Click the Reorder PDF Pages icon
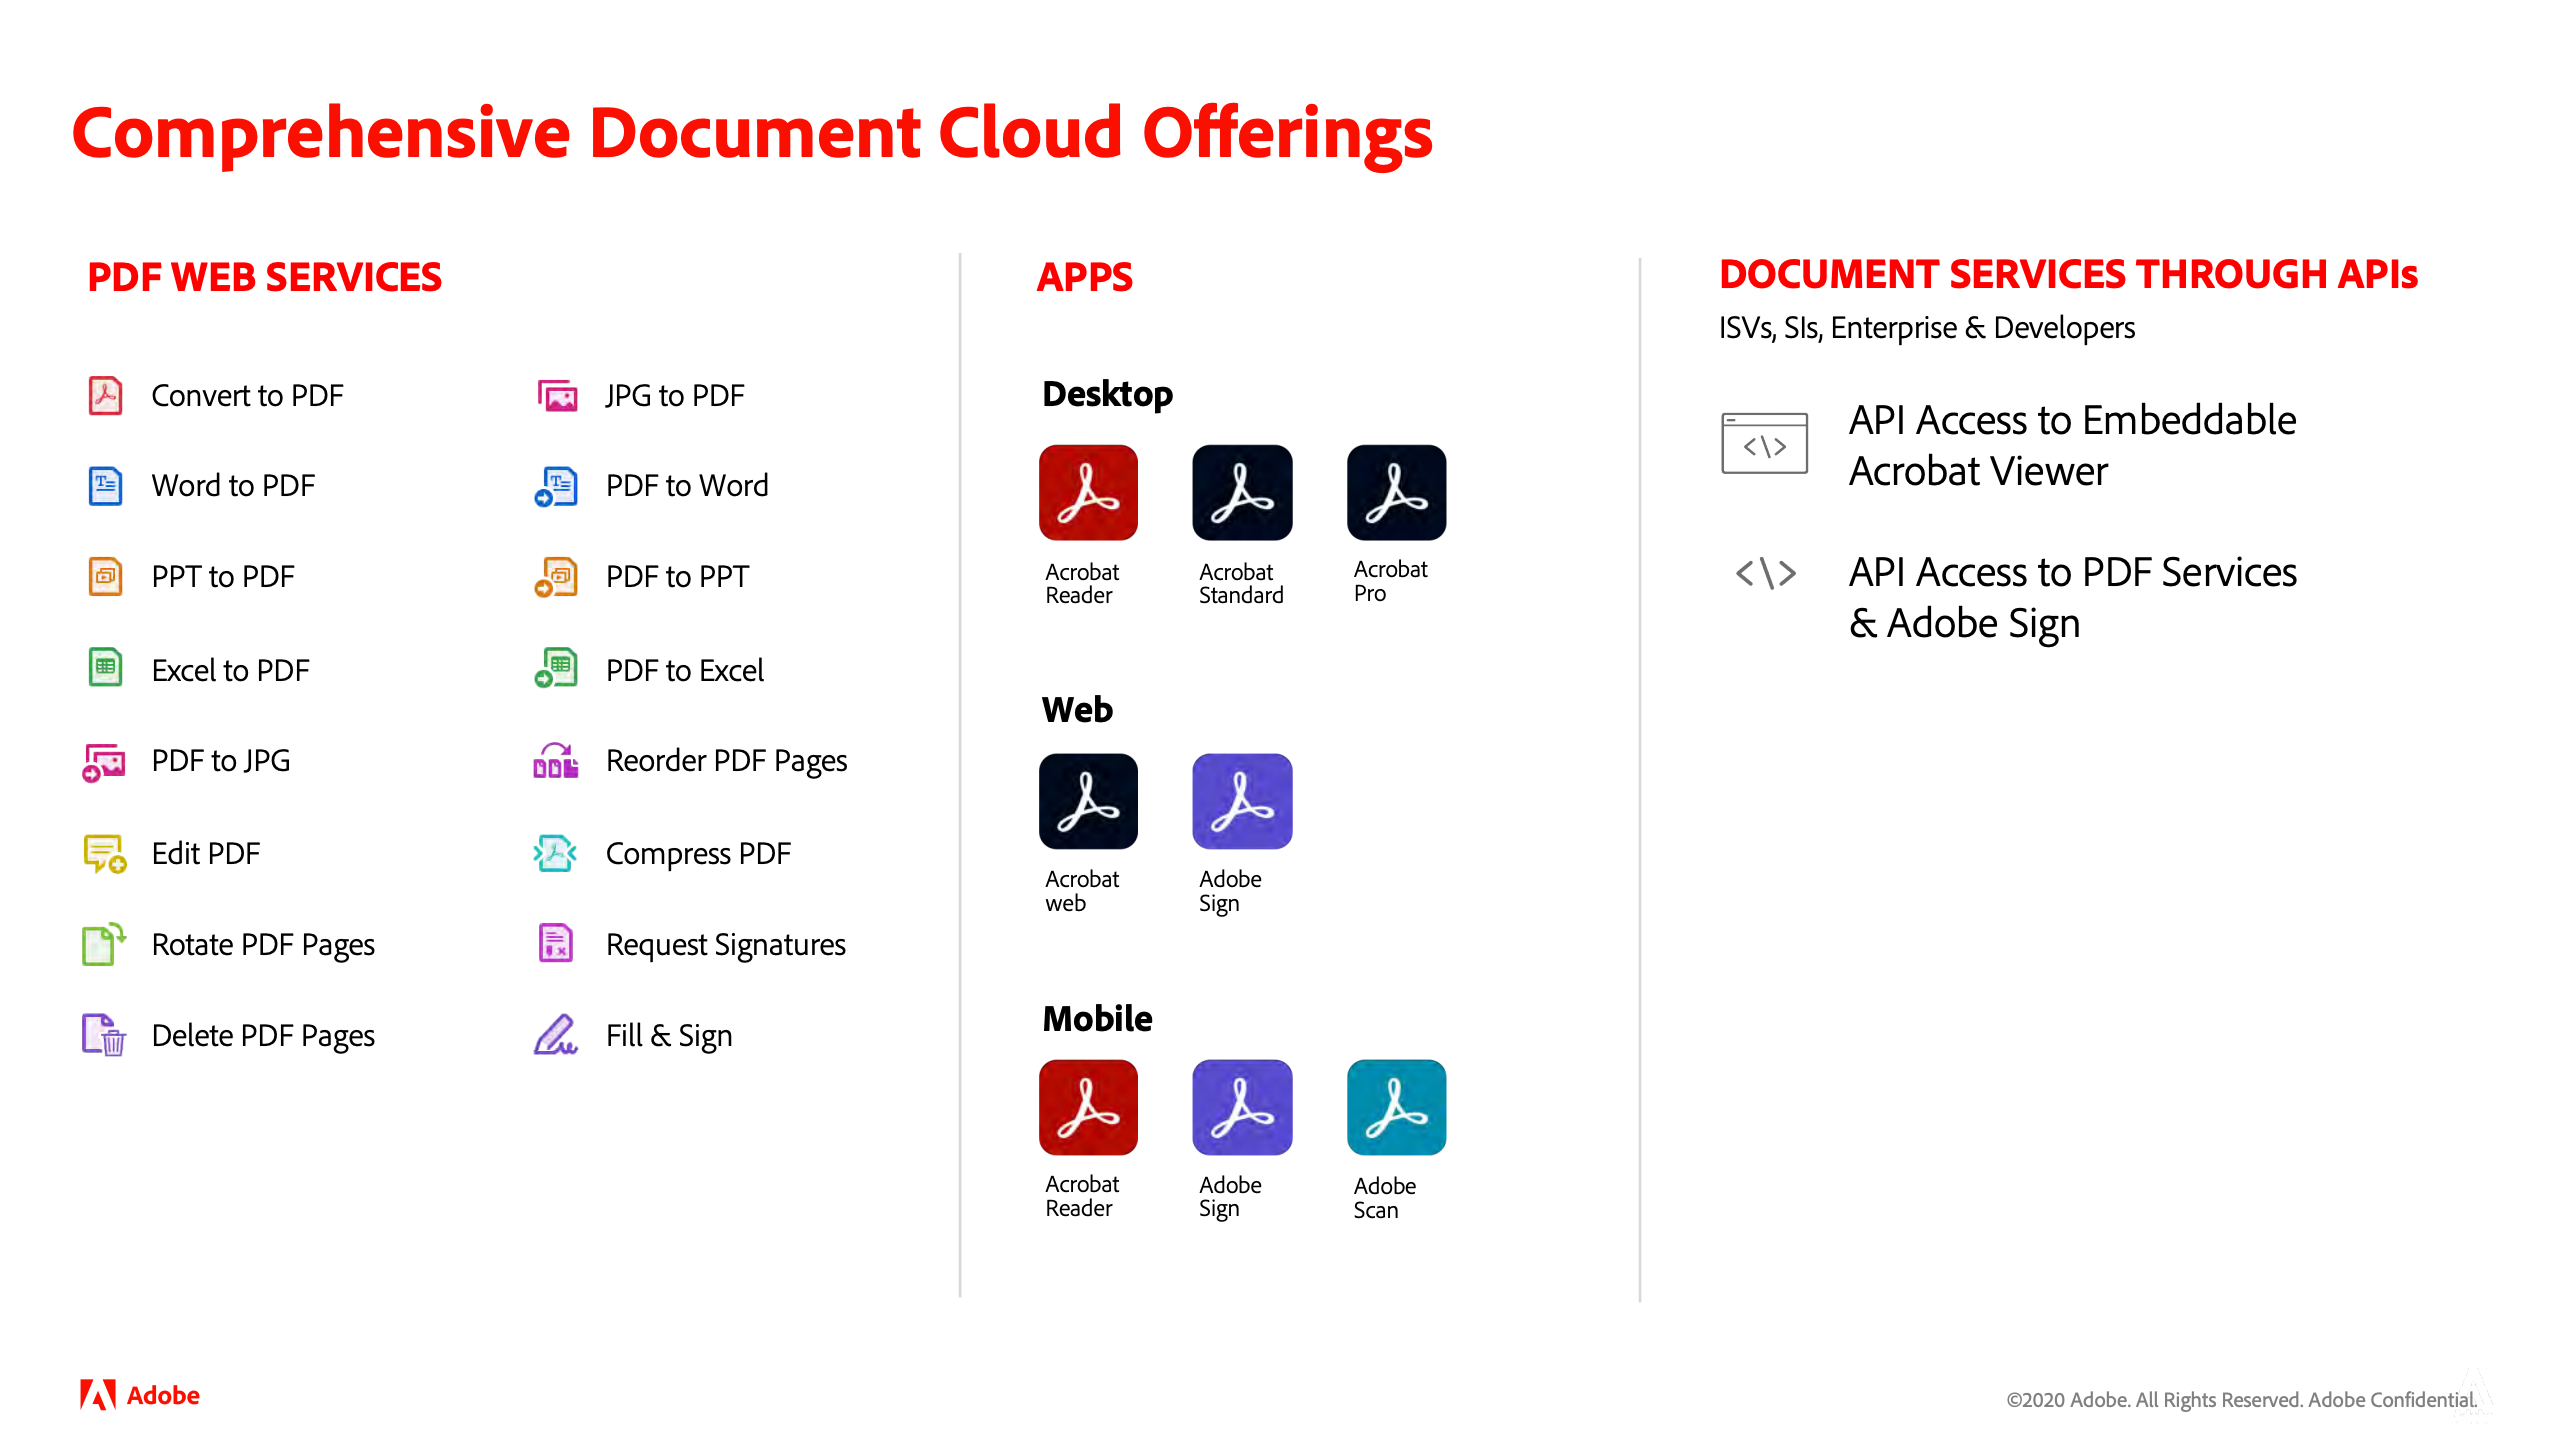 click(x=555, y=761)
